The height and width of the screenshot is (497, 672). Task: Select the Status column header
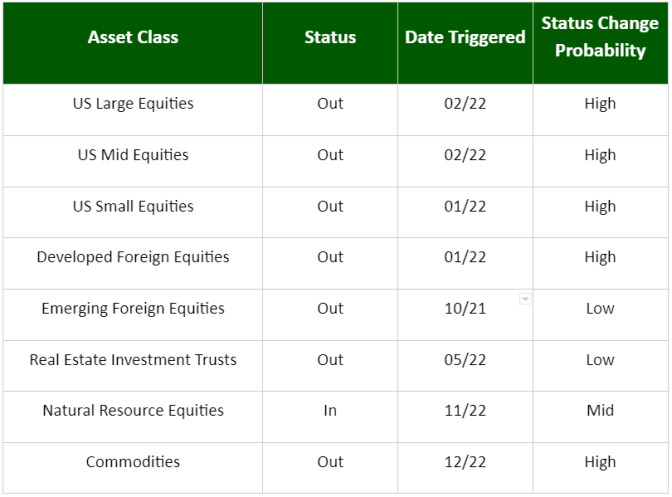tap(330, 43)
